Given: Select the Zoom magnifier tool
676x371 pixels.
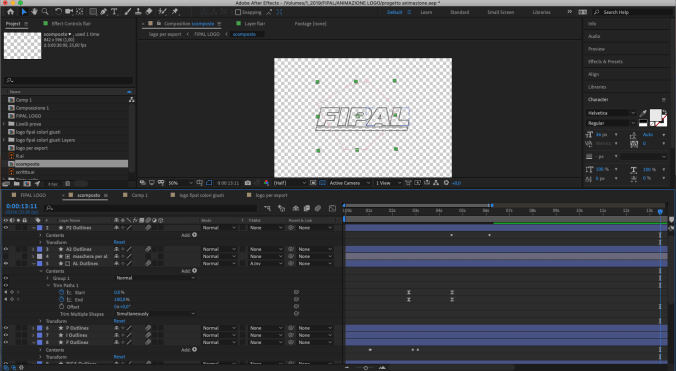Looking at the screenshot, I should point(45,12).
